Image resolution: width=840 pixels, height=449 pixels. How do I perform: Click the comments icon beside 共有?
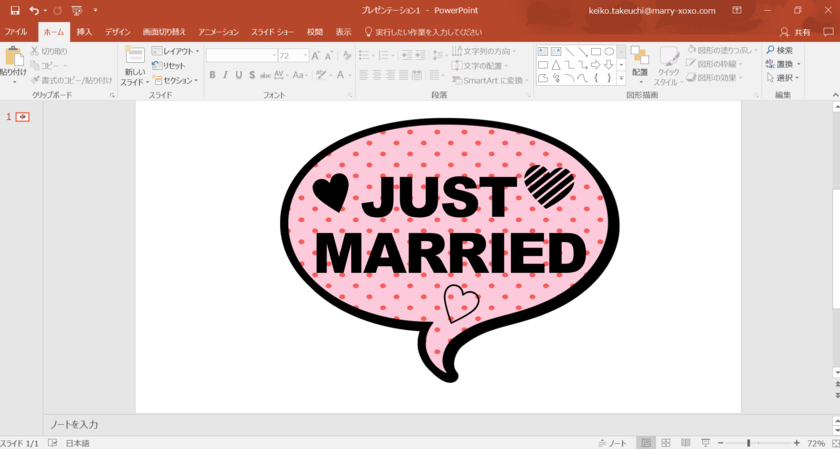click(x=827, y=32)
